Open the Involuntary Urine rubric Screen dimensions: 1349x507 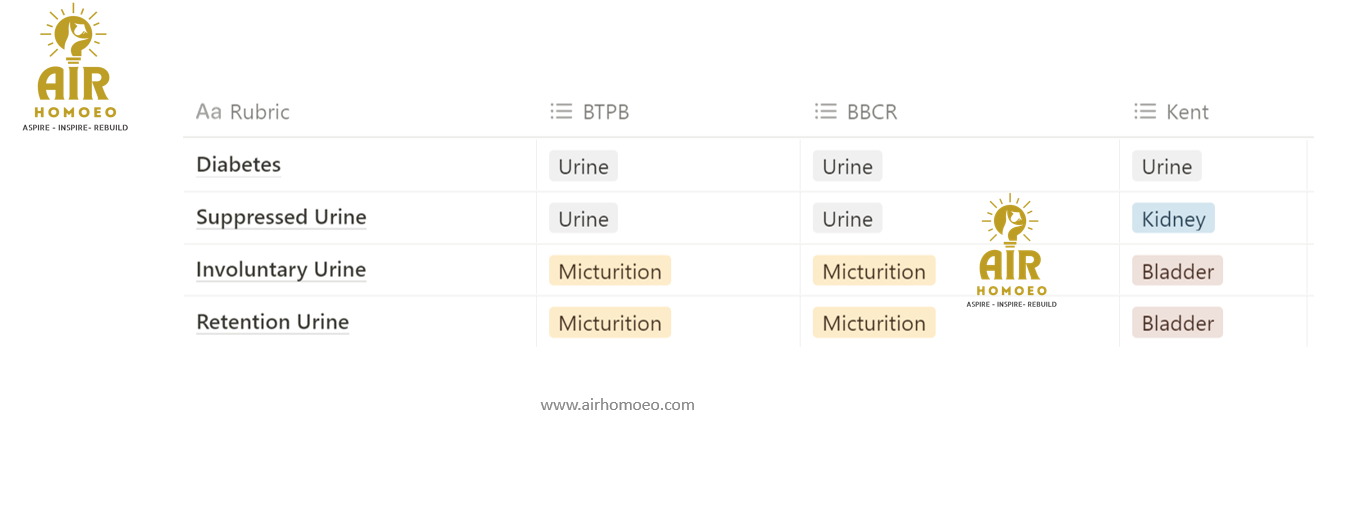point(281,269)
